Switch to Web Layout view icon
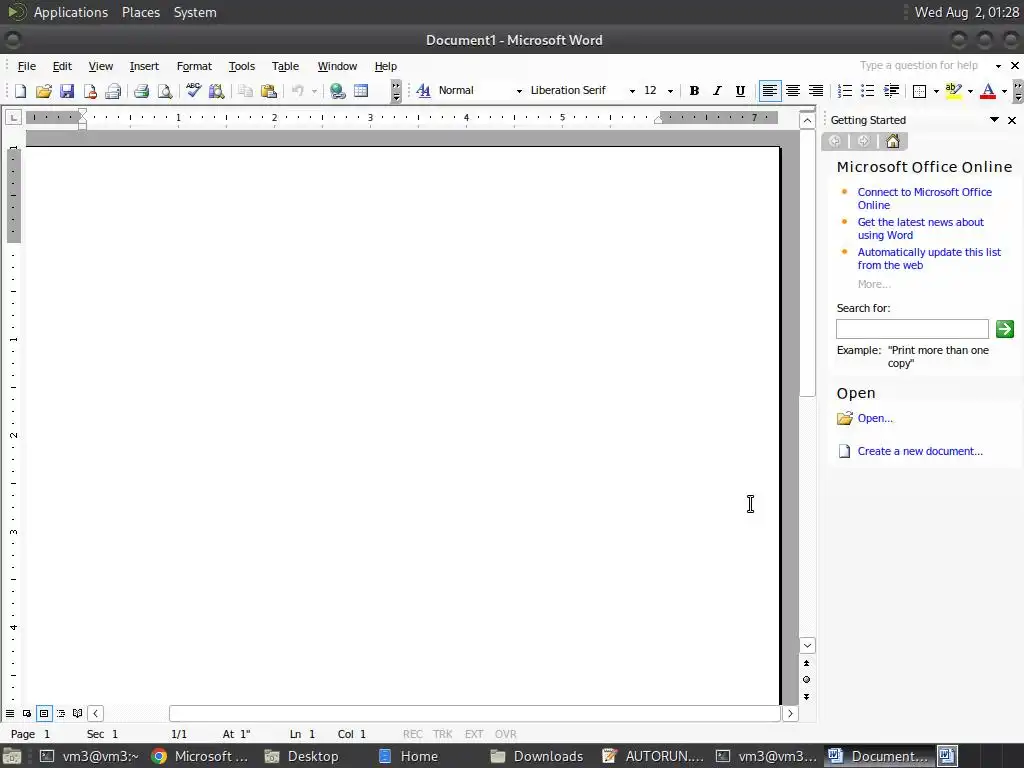This screenshot has width=1024, height=768. [x=27, y=713]
